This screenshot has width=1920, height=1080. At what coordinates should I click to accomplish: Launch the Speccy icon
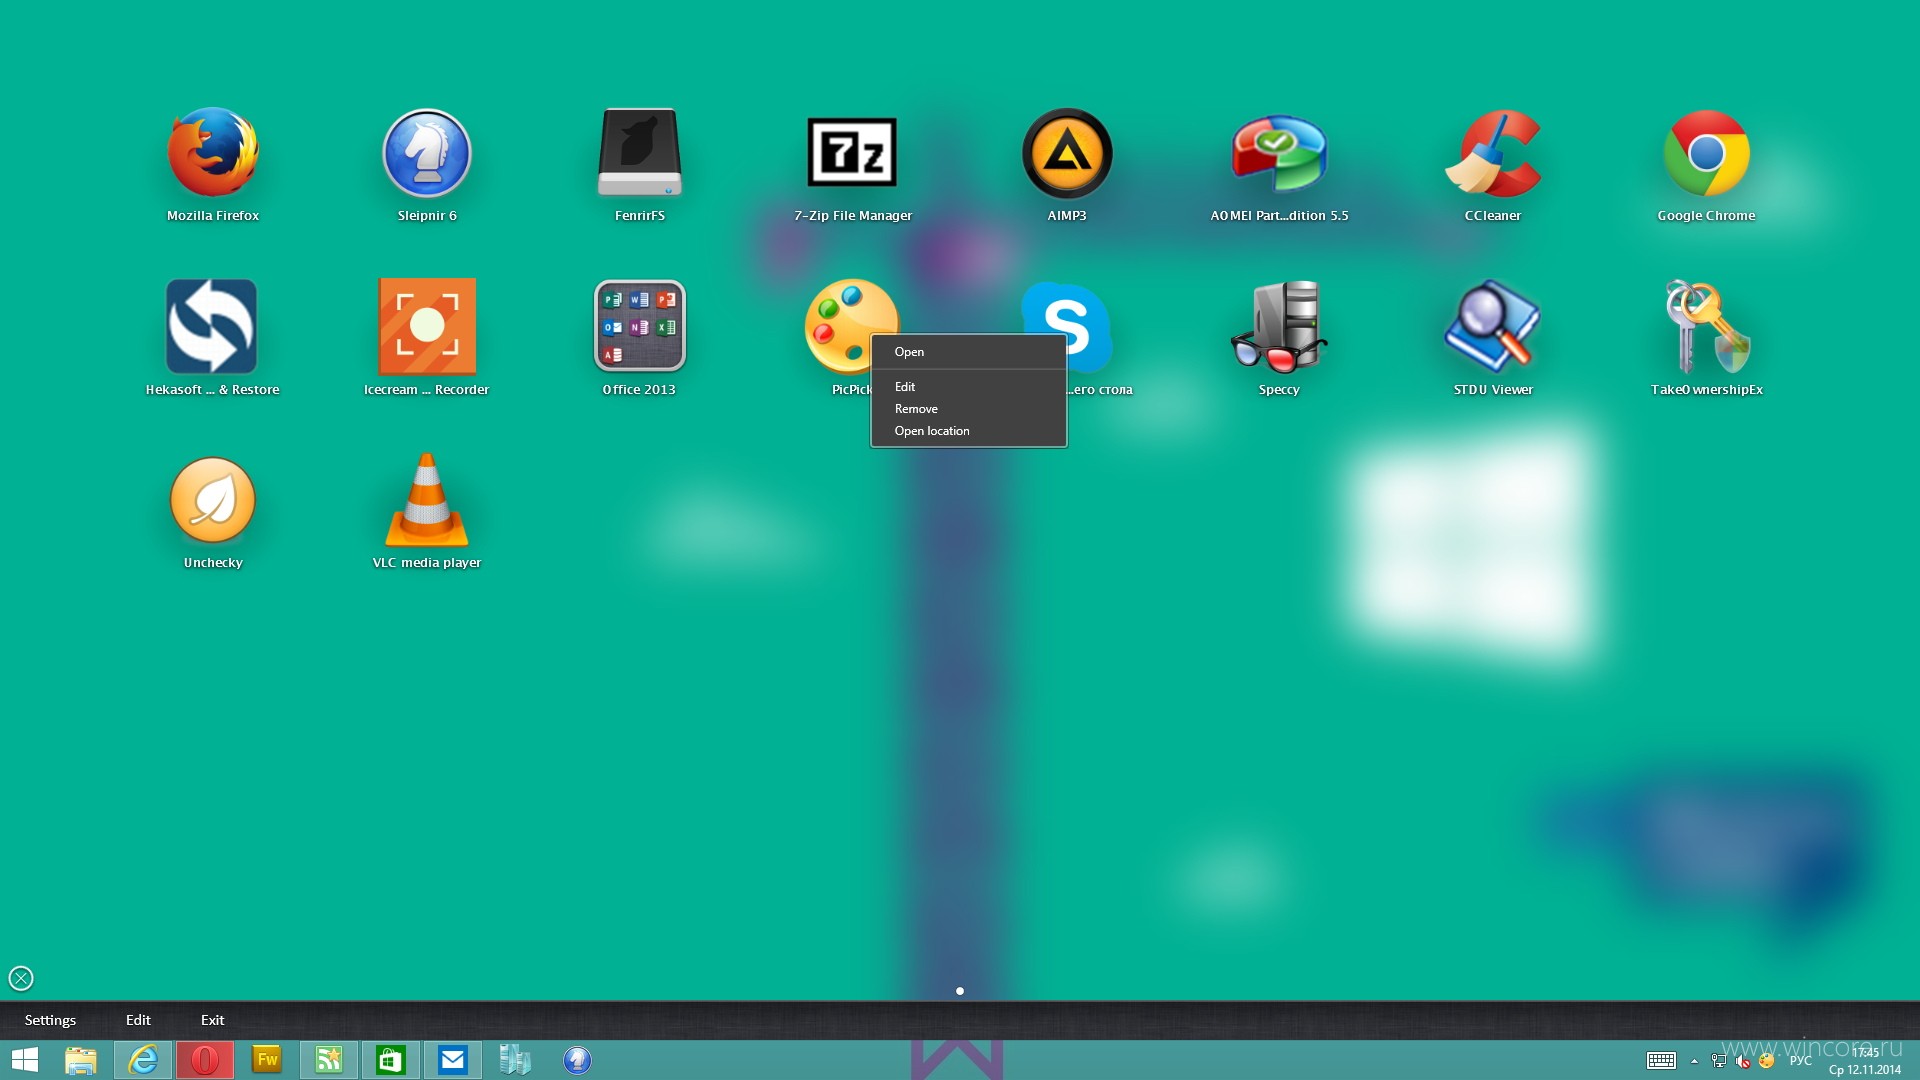(1279, 326)
